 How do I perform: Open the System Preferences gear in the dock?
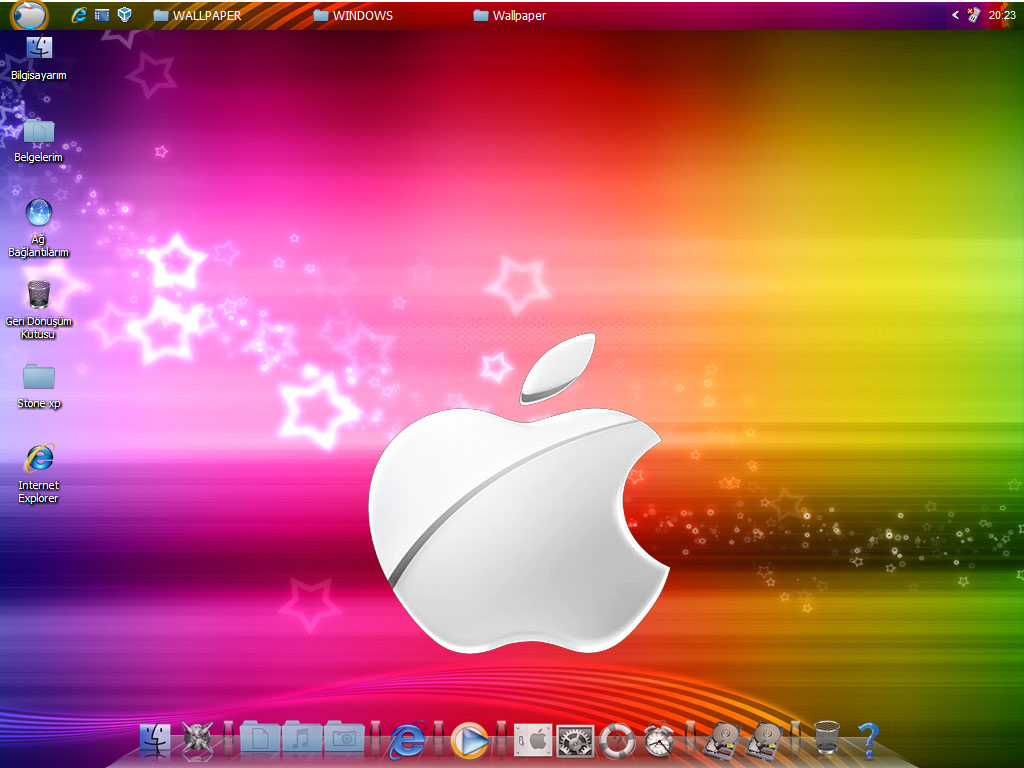(x=575, y=741)
